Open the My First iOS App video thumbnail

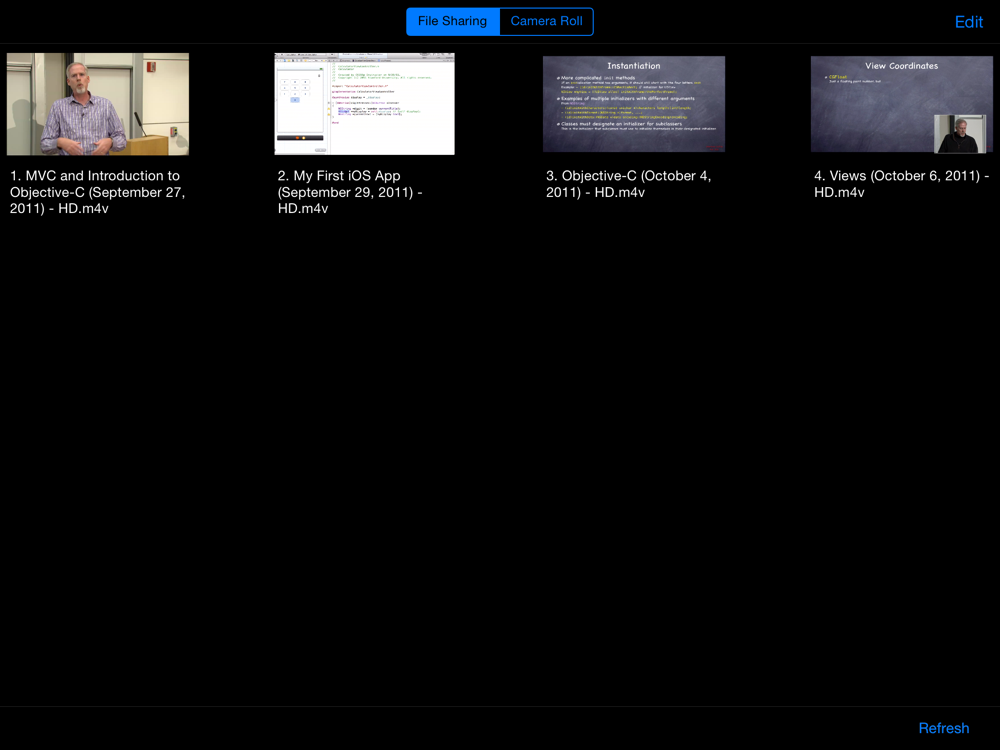pos(365,104)
